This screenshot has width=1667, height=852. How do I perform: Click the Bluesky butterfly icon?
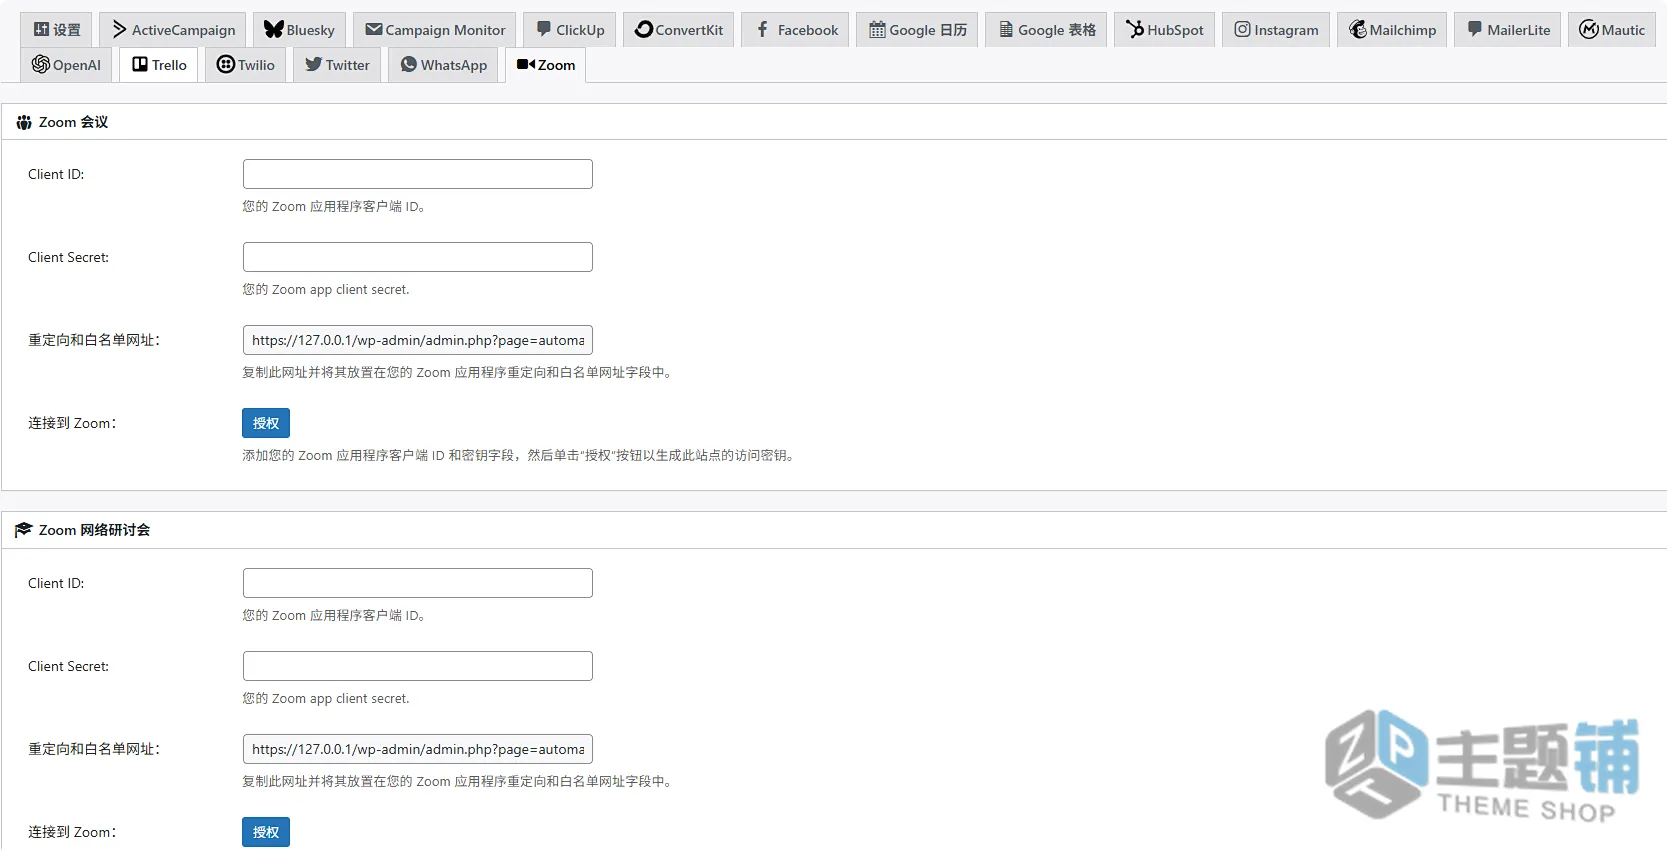click(274, 30)
